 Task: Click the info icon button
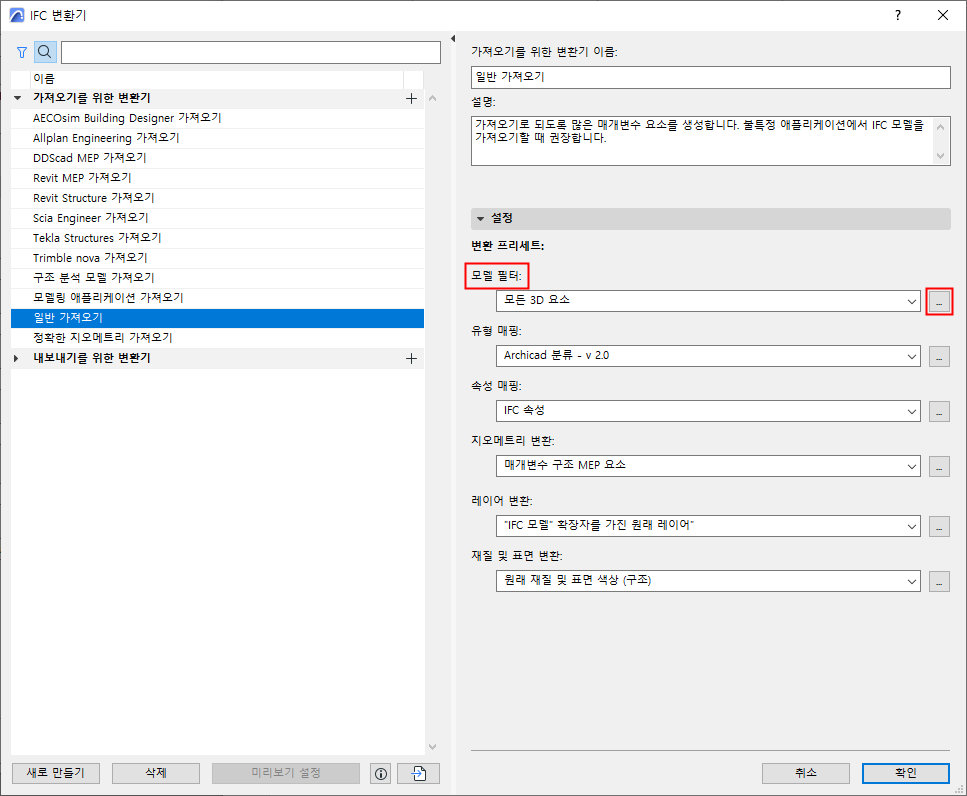tap(381, 774)
